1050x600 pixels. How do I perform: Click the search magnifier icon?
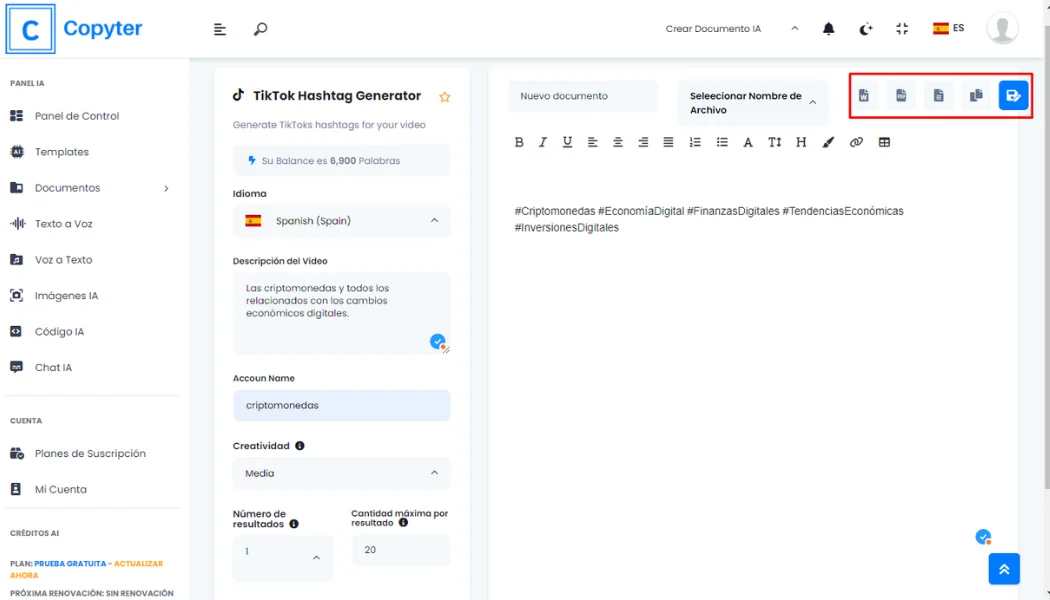coord(260,29)
